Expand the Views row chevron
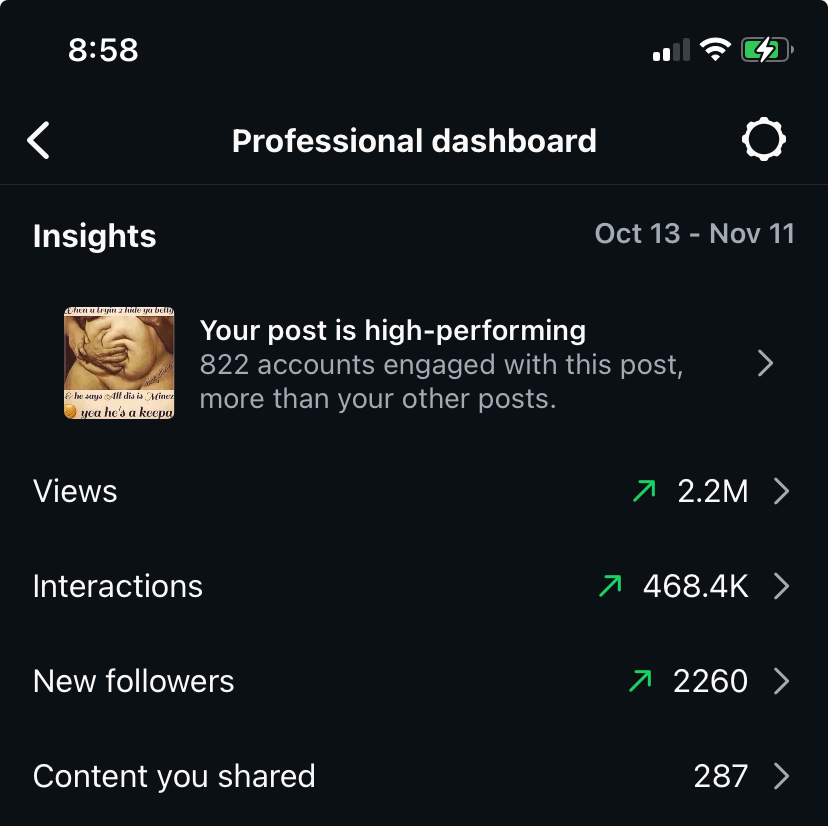 (x=782, y=491)
